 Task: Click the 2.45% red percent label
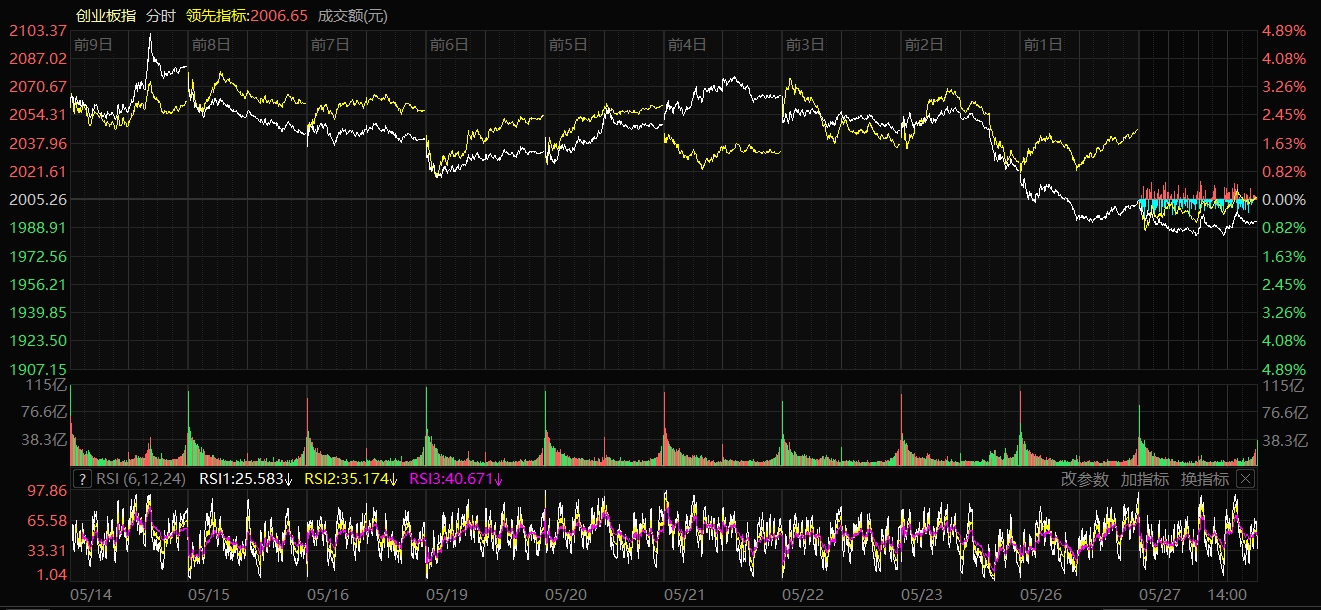click(x=1284, y=115)
